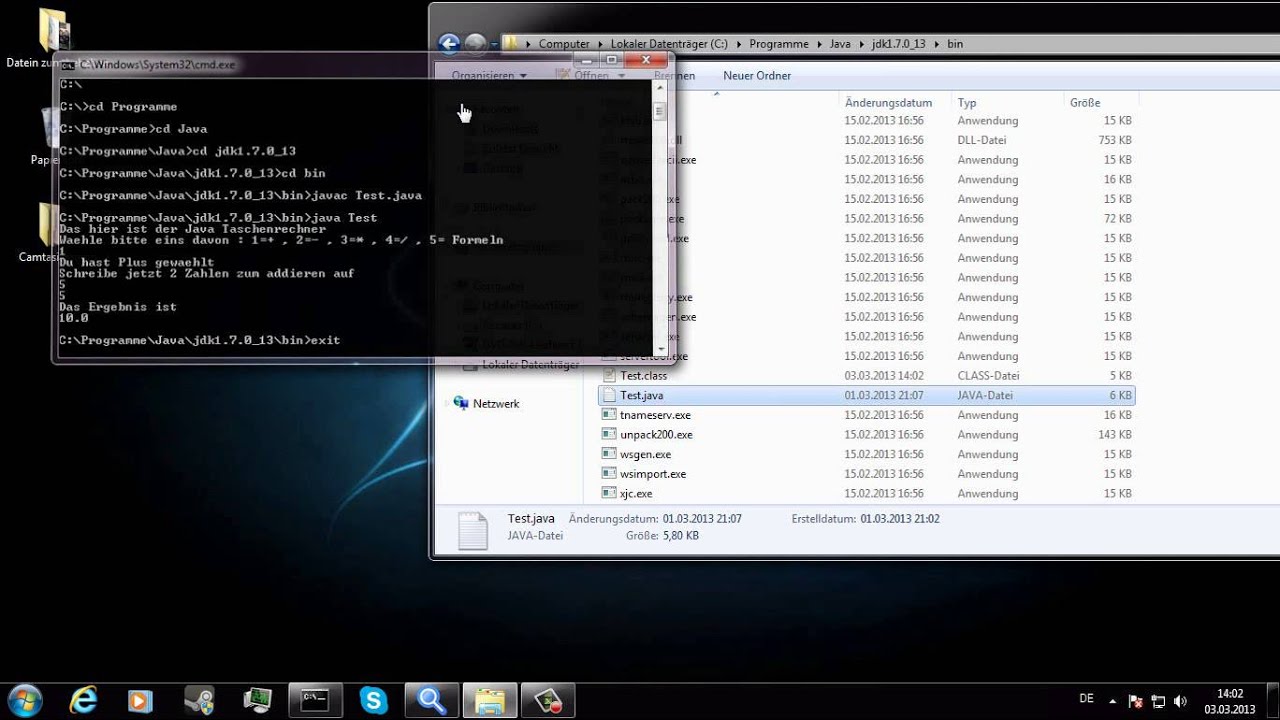The height and width of the screenshot is (720, 1280).
Task: Expand the breadcrumb arrow after jdk1.7.0_13
Action: [x=936, y=44]
